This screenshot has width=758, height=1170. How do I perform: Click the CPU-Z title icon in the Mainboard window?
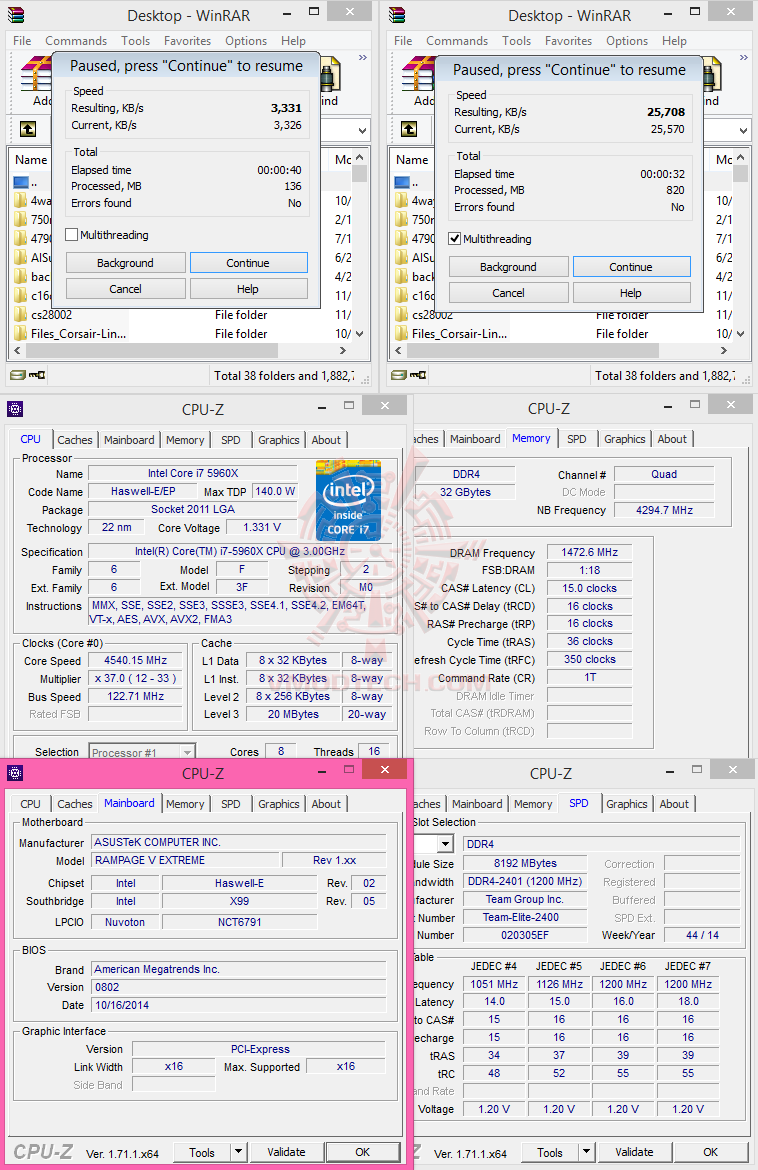tap(15, 773)
